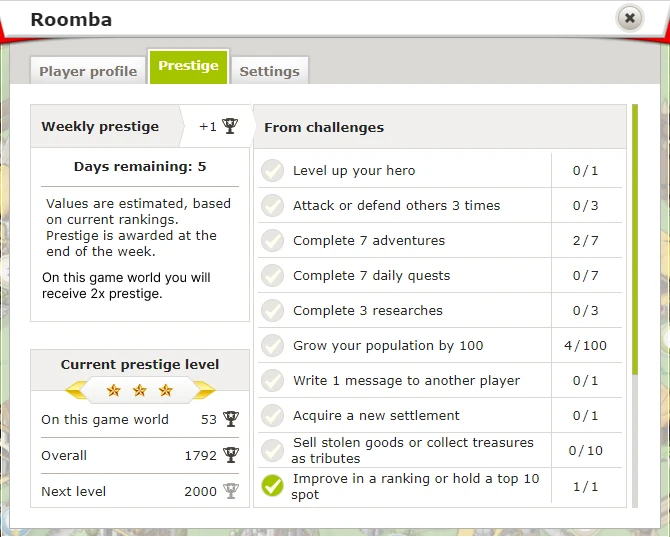Screen dimensions: 670x537
Task: Click the check circle for Level up your hero
Action: [272, 171]
